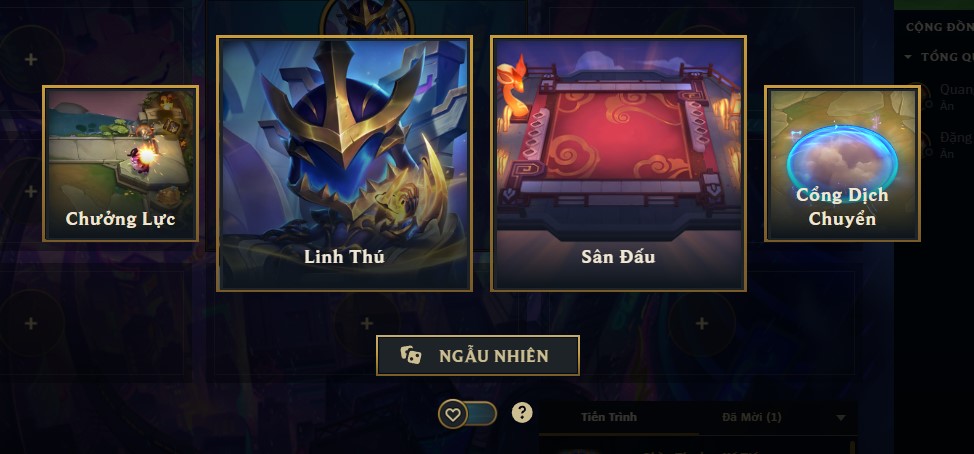974x454 pixels.
Task: Click the dice icon in Ngẫu Nhiên
Action: coord(411,355)
